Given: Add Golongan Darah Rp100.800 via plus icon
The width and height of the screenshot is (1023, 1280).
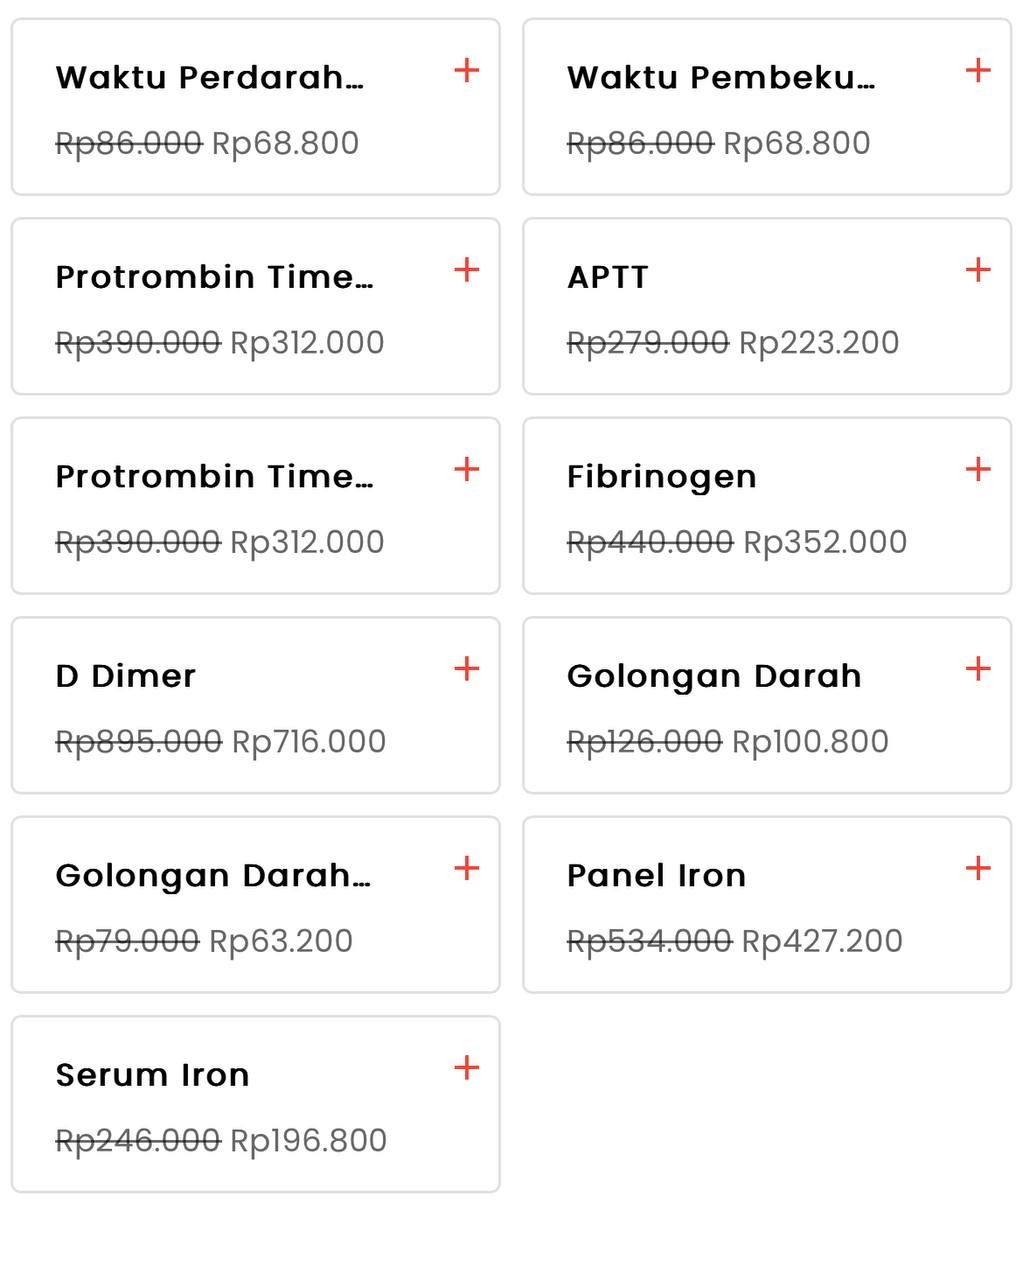Looking at the screenshot, I should coord(978,669).
